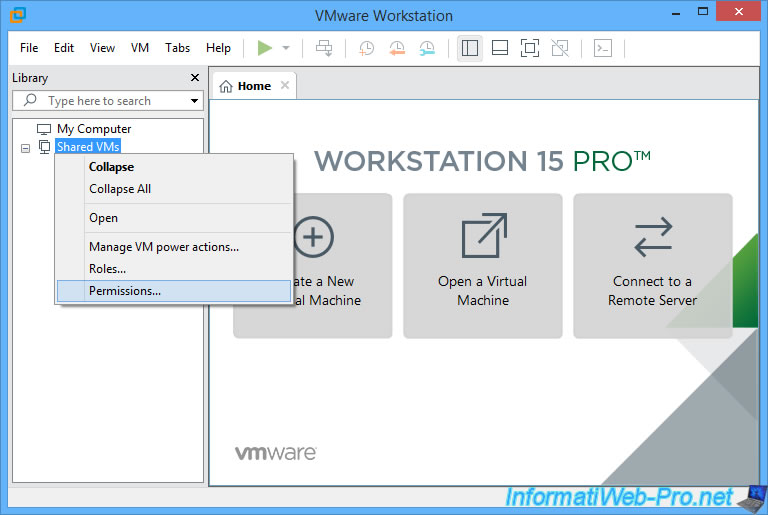
Task: Minimize the VMware Workstation window
Action: pyautogui.click(x=676, y=14)
